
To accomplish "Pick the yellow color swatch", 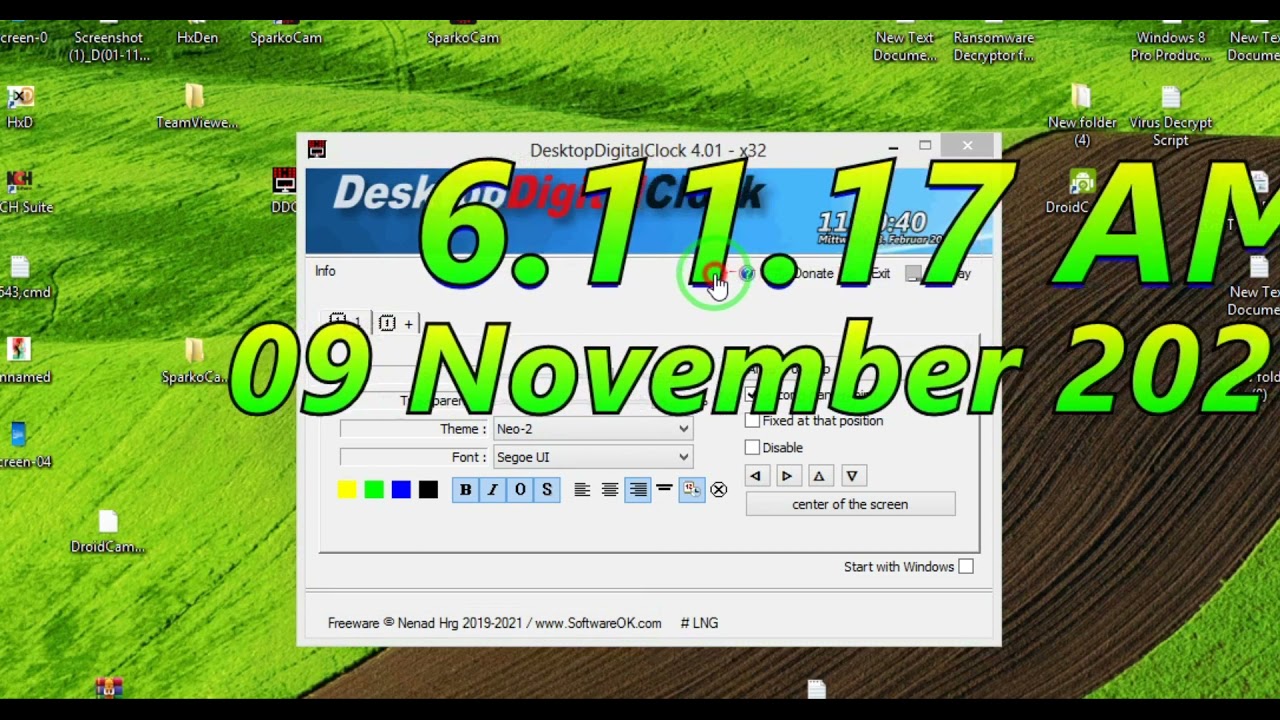I will 347,490.
